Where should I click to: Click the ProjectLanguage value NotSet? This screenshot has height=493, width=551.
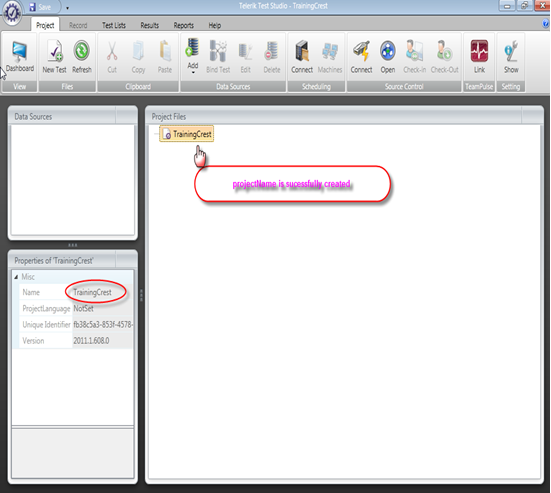(x=83, y=309)
